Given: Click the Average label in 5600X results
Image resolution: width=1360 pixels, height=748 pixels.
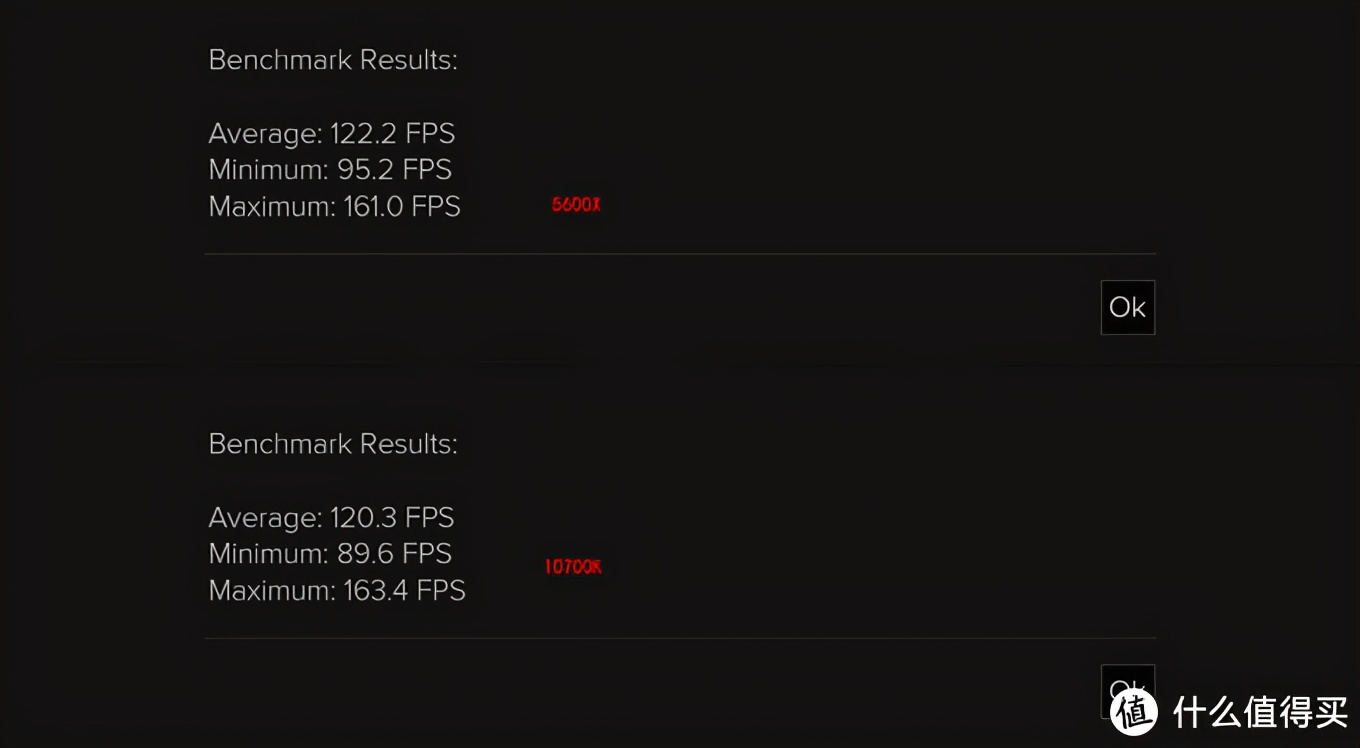Looking at the screenshot, I should tap(264, 134).
